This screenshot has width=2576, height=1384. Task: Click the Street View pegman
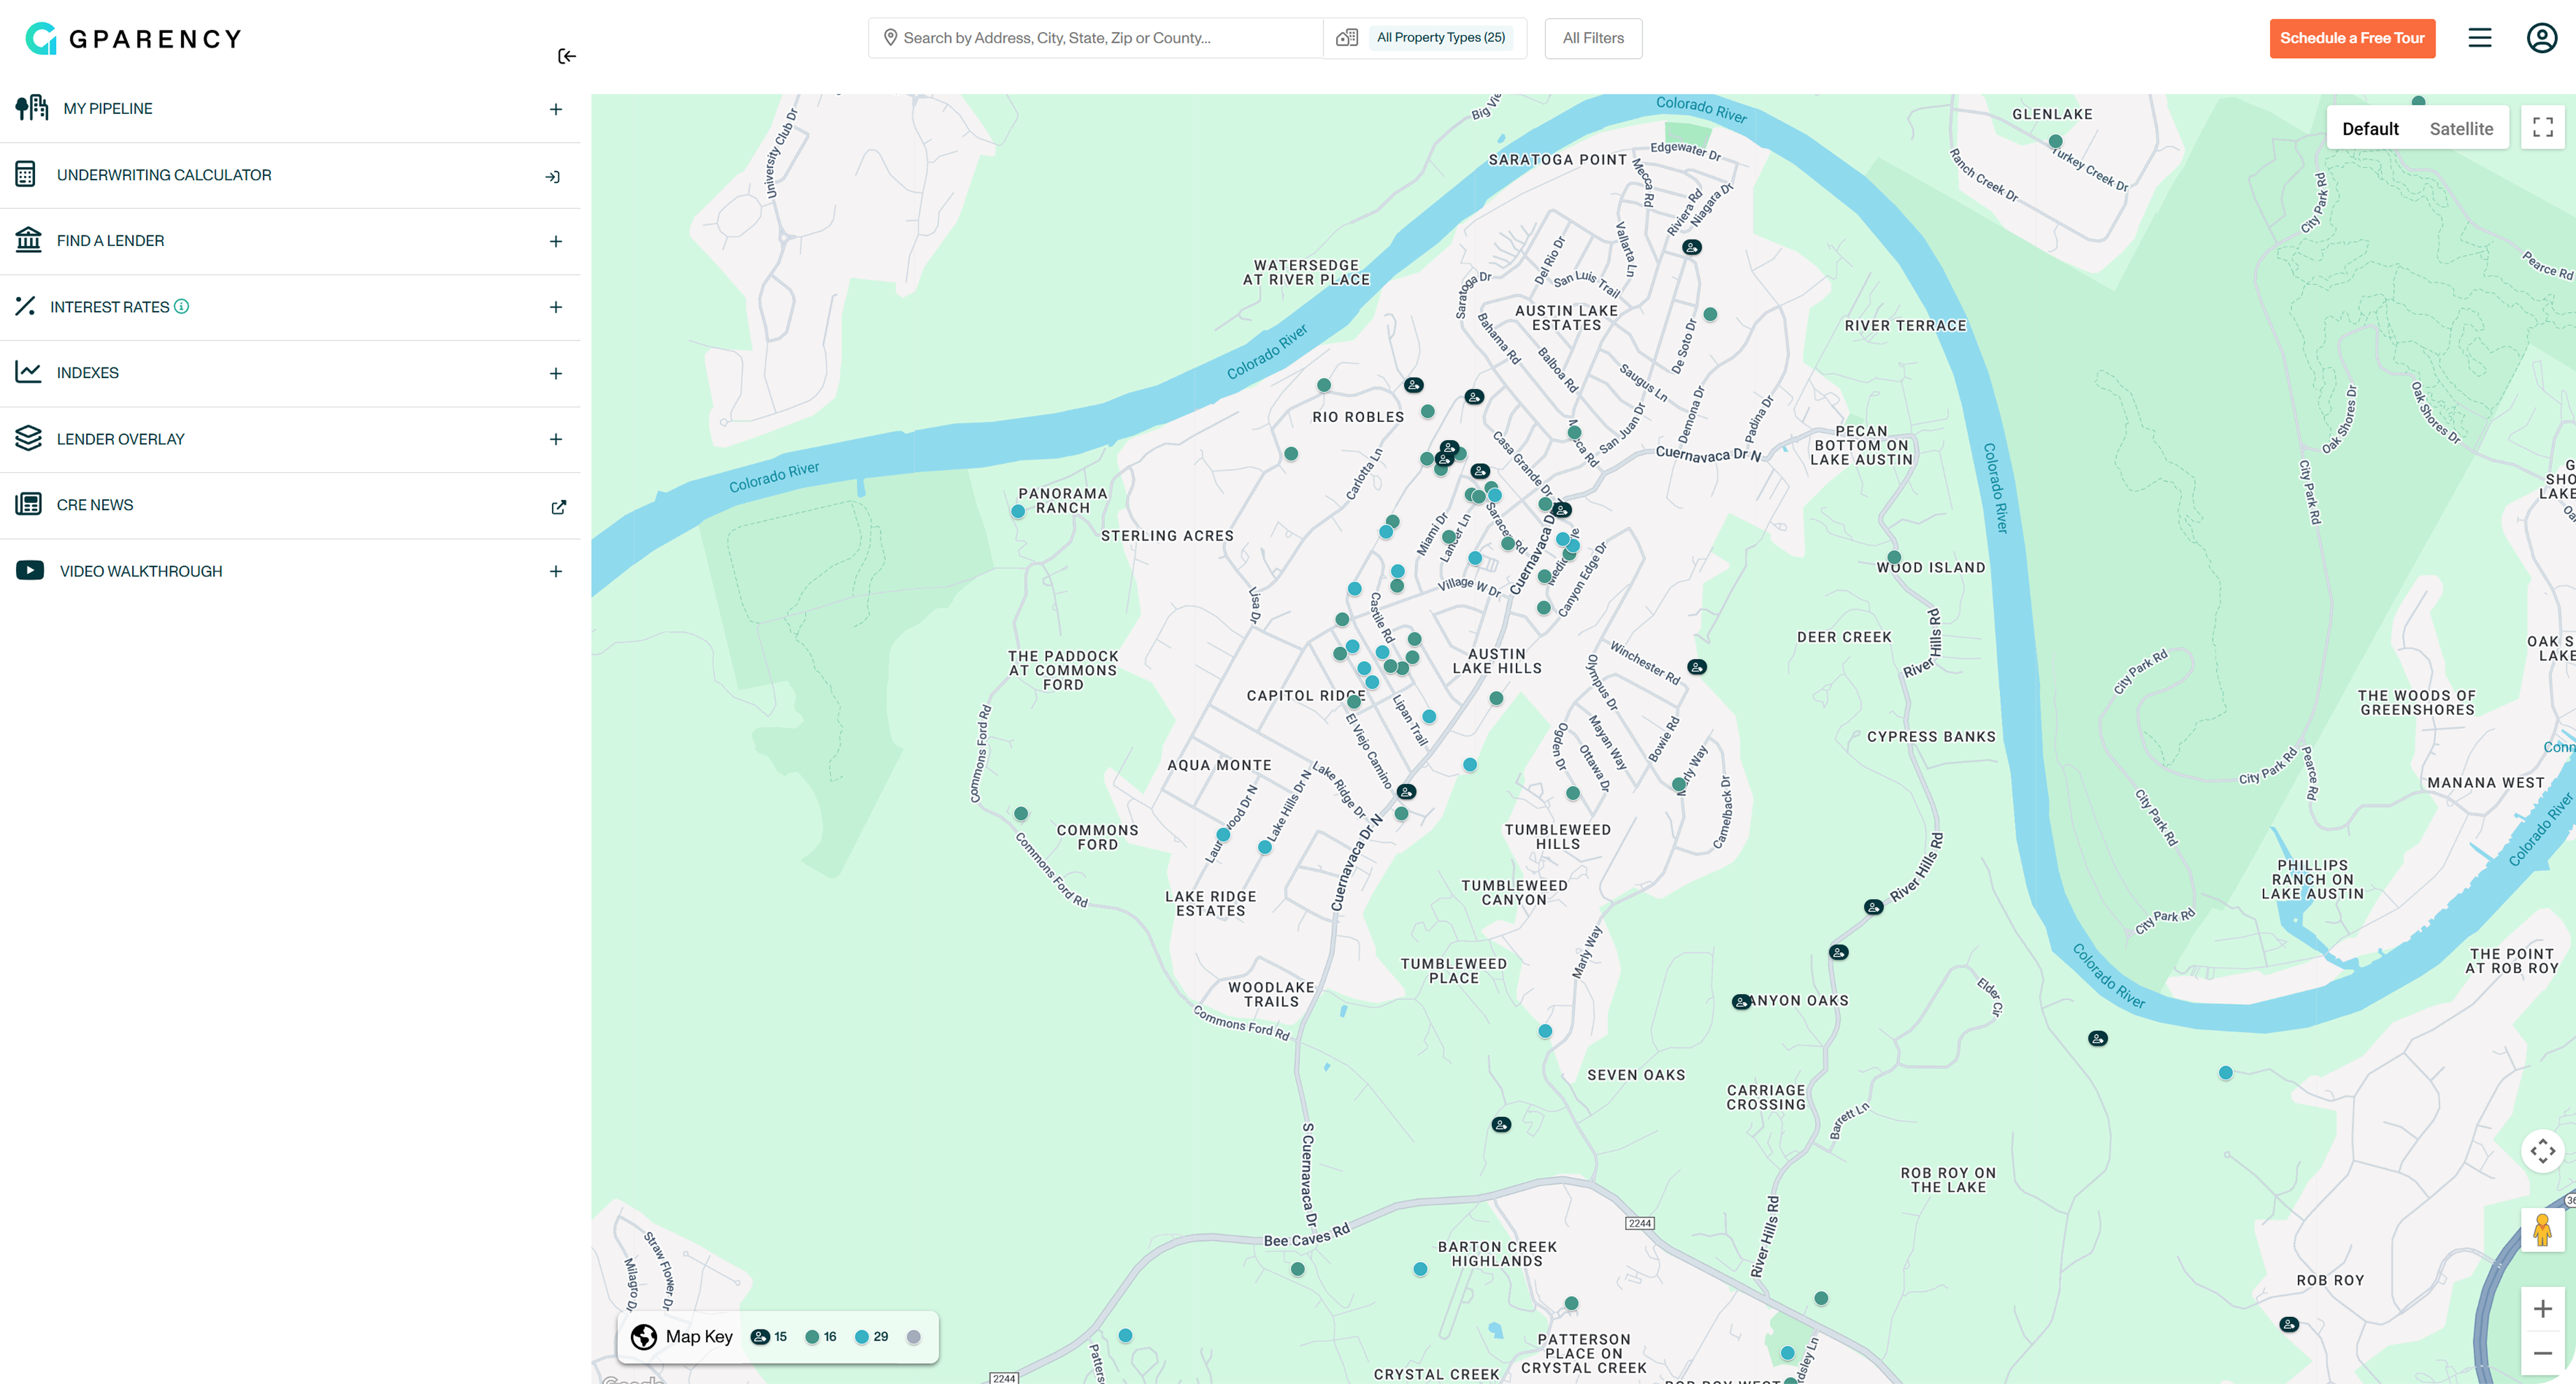pos(2542,1230)
